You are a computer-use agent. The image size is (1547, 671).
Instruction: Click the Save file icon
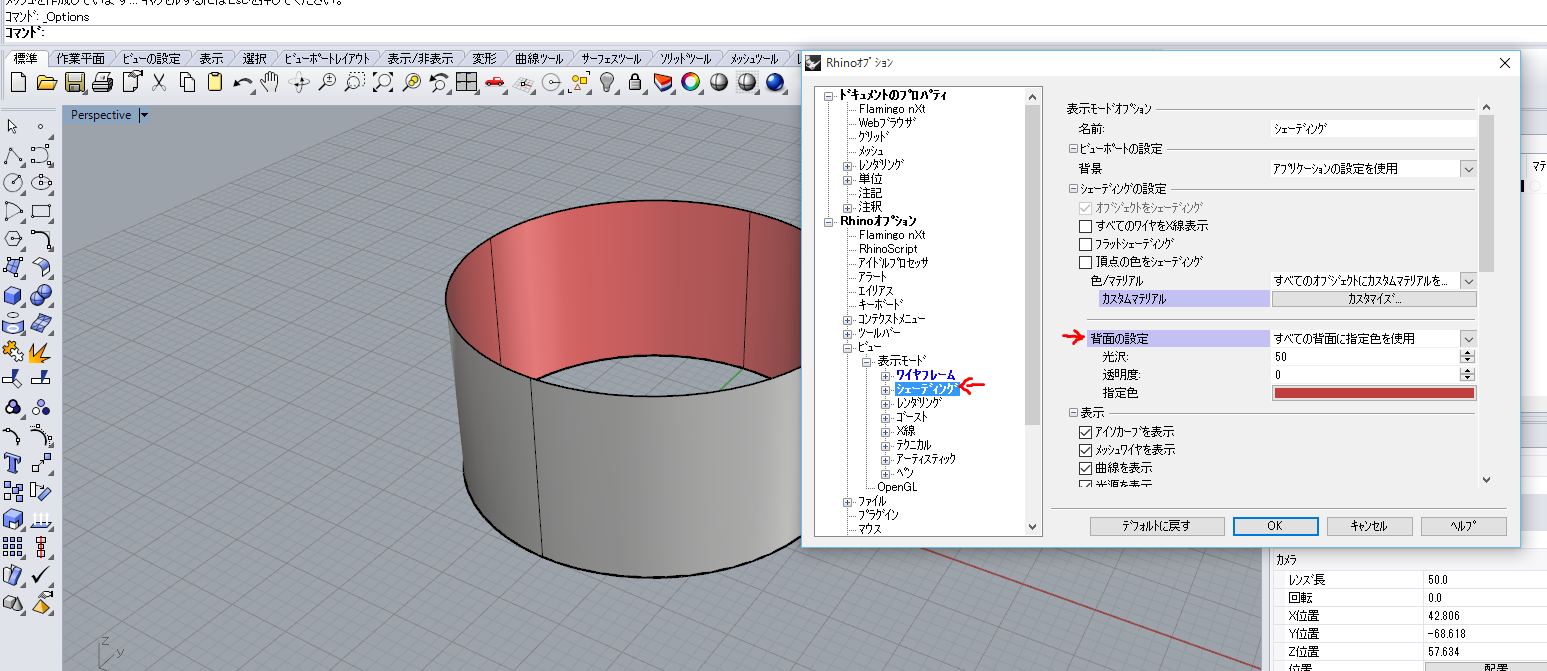(x=74, y=82)
